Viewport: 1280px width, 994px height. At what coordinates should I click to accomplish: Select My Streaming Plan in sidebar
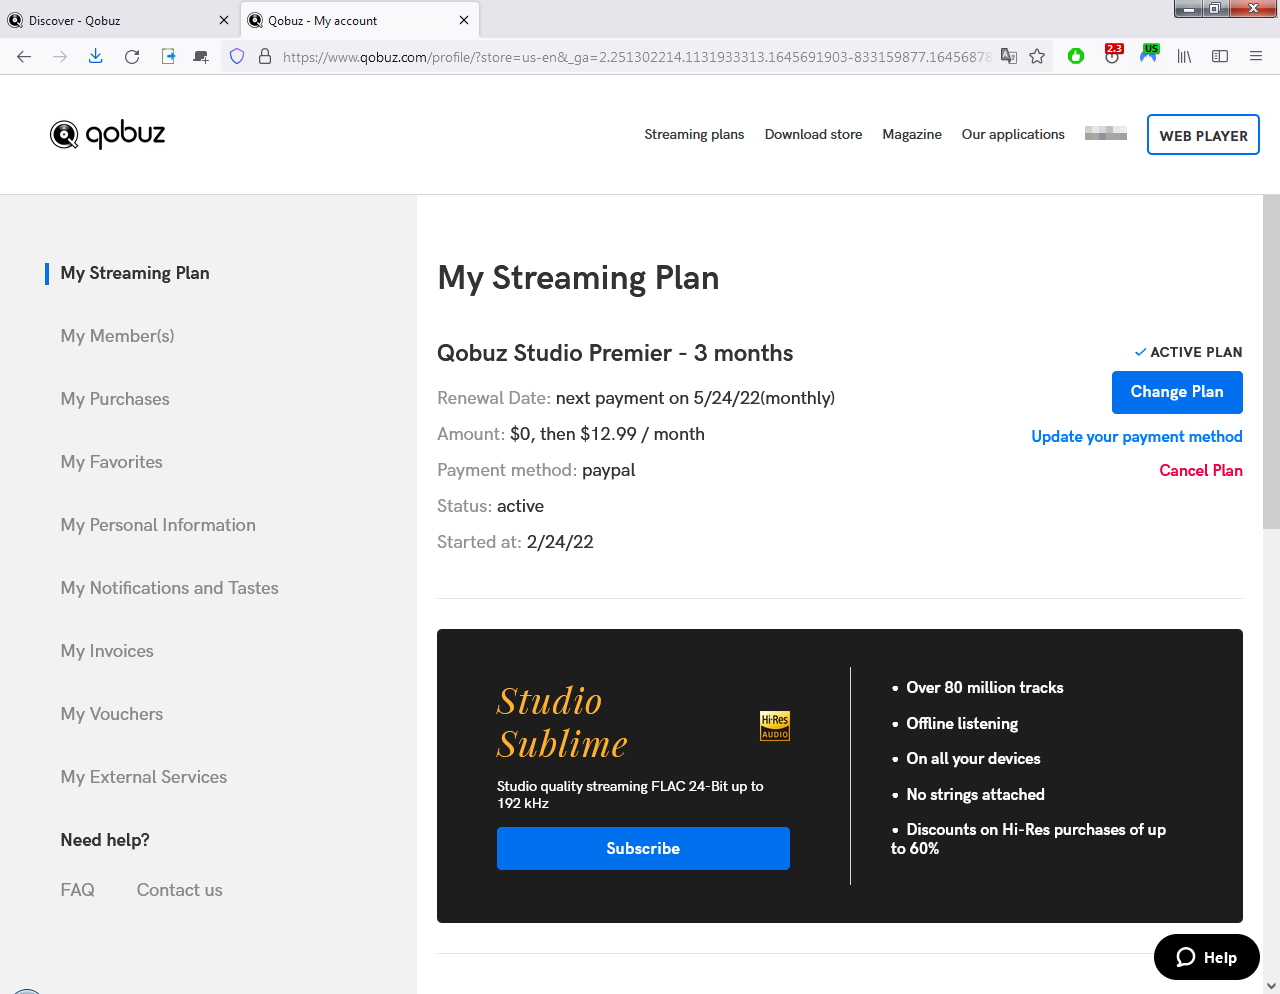[135, 273]
